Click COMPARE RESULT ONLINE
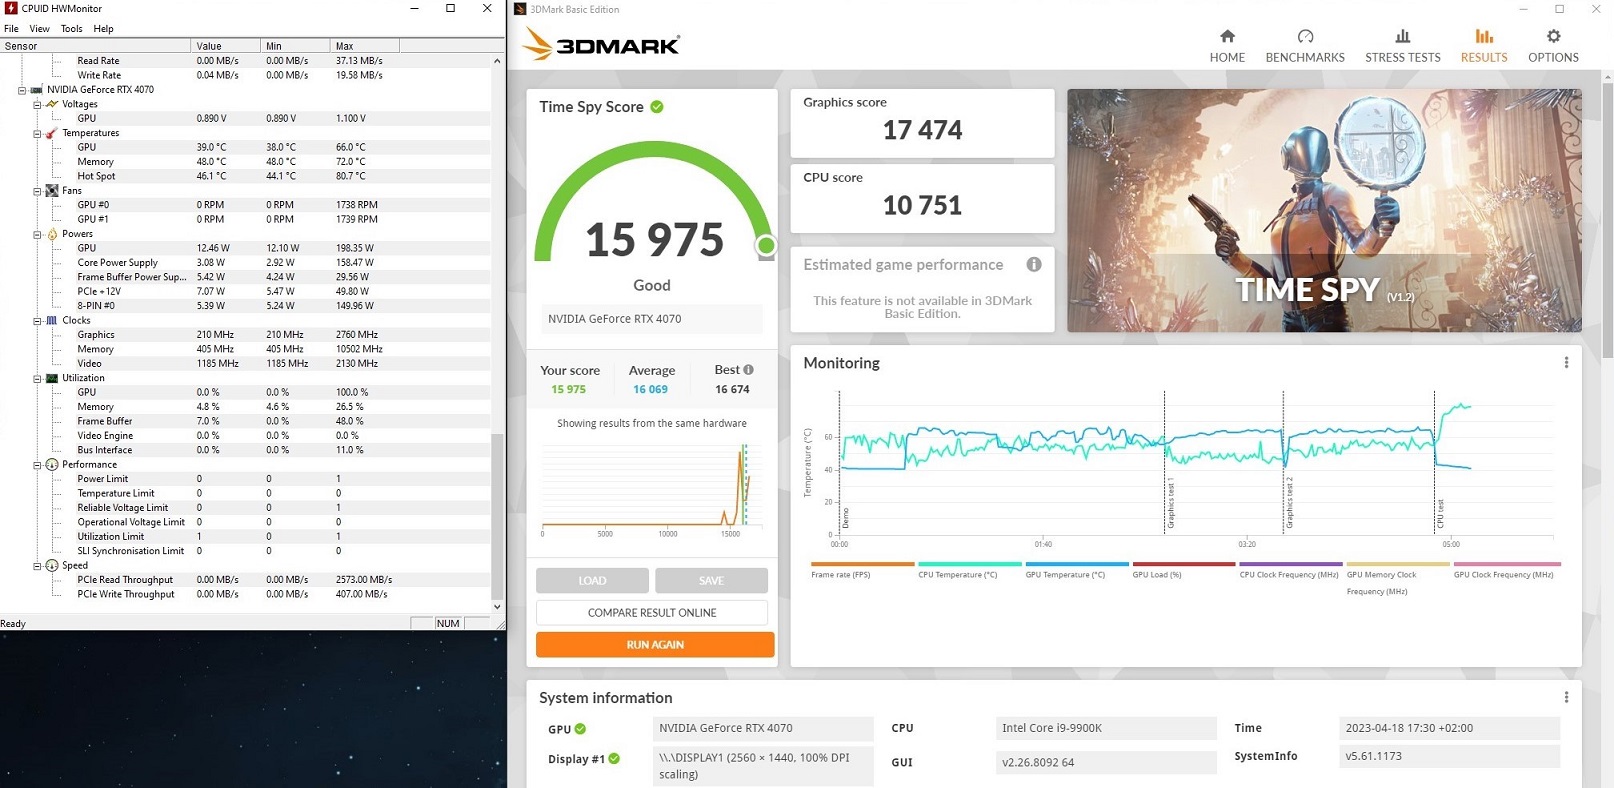 tap(652, 613)
